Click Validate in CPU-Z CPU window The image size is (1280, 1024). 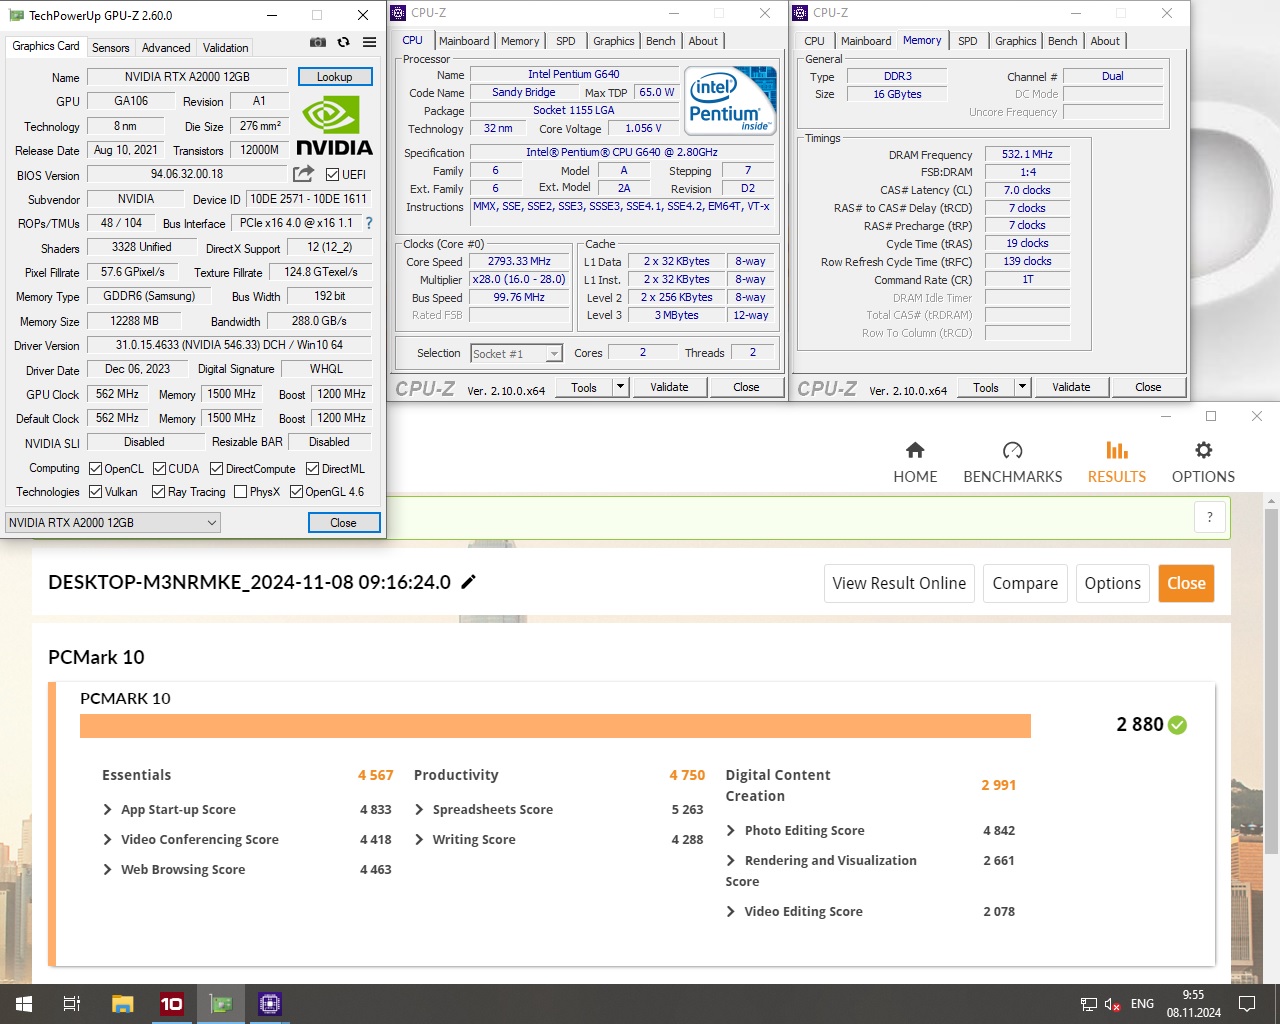(x=669, y=387)
